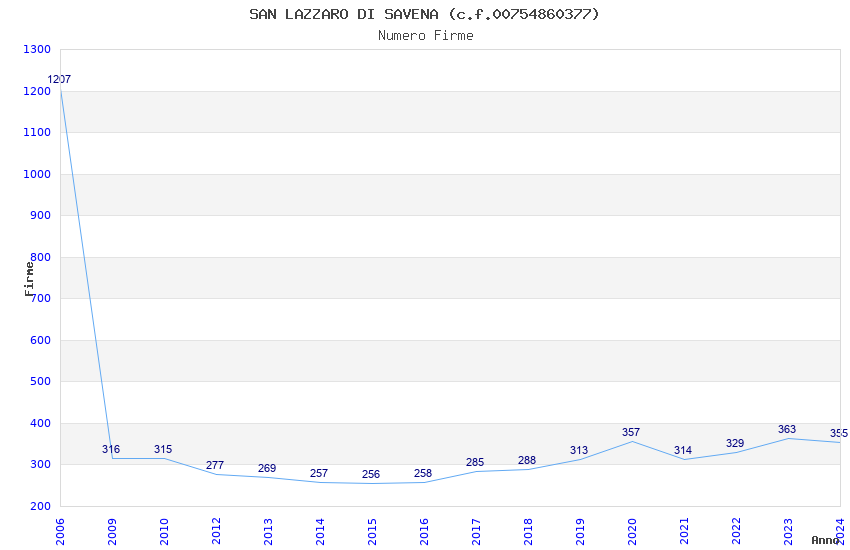This screenshot has height=550, width=850.
Task: Click the y-axis value 200
Action: (x=40, y=506)
